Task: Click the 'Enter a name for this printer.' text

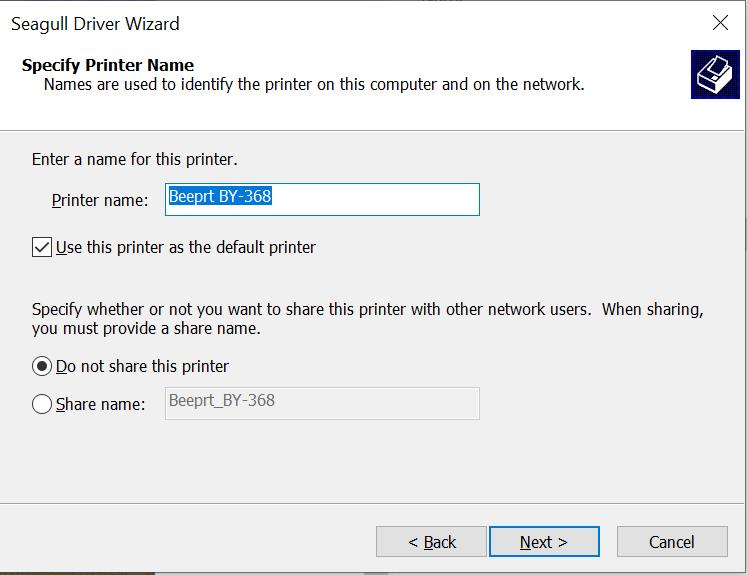Action: [x=134, y=159]
